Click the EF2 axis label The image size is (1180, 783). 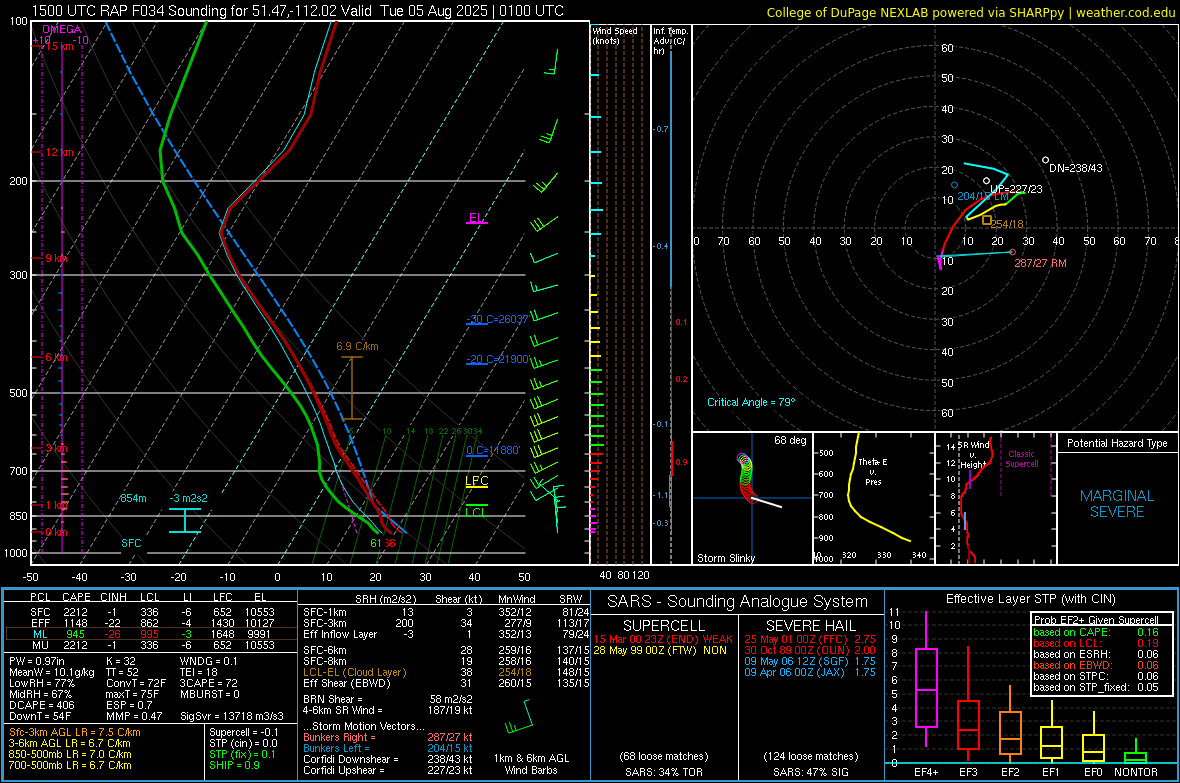pyautogui.click(x=1010, y=772)
